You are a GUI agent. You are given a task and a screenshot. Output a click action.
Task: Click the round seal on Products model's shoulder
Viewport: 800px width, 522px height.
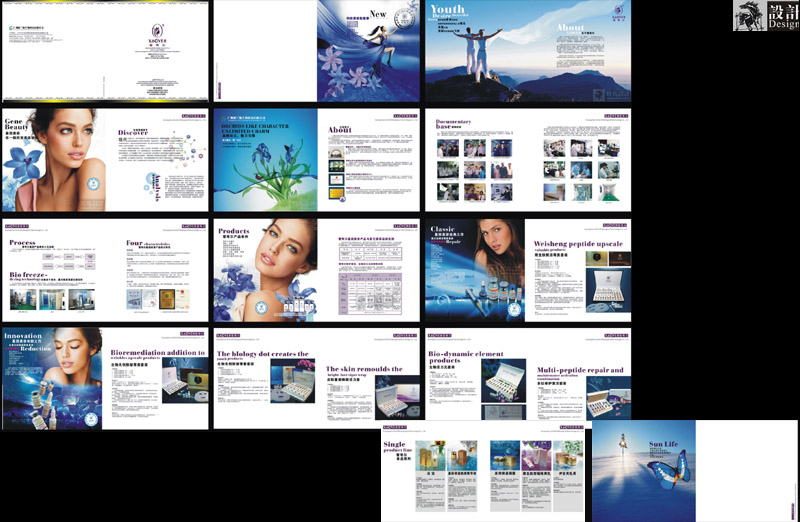(x=261, y=308)
